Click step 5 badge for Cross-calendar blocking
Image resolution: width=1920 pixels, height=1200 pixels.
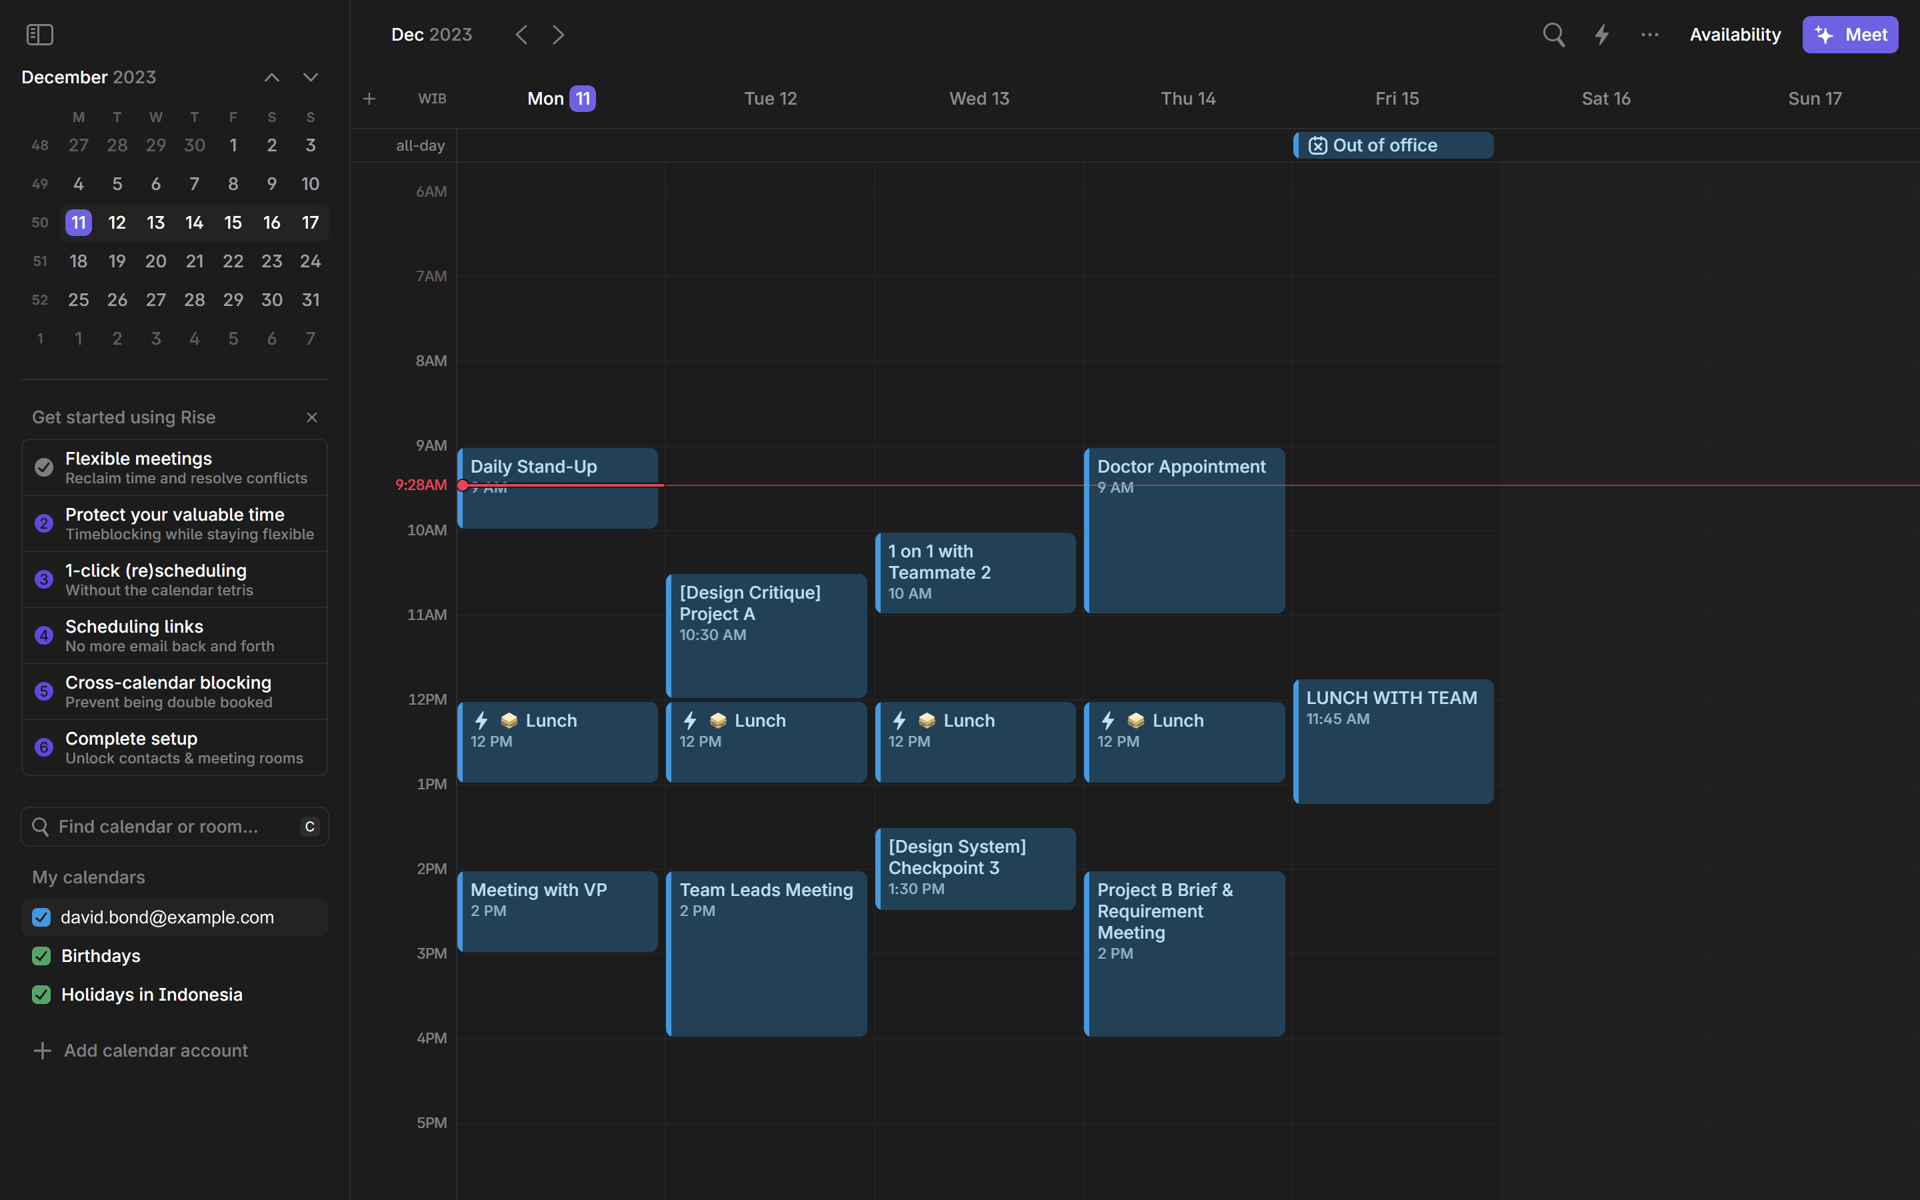click(x=44, y=691)
